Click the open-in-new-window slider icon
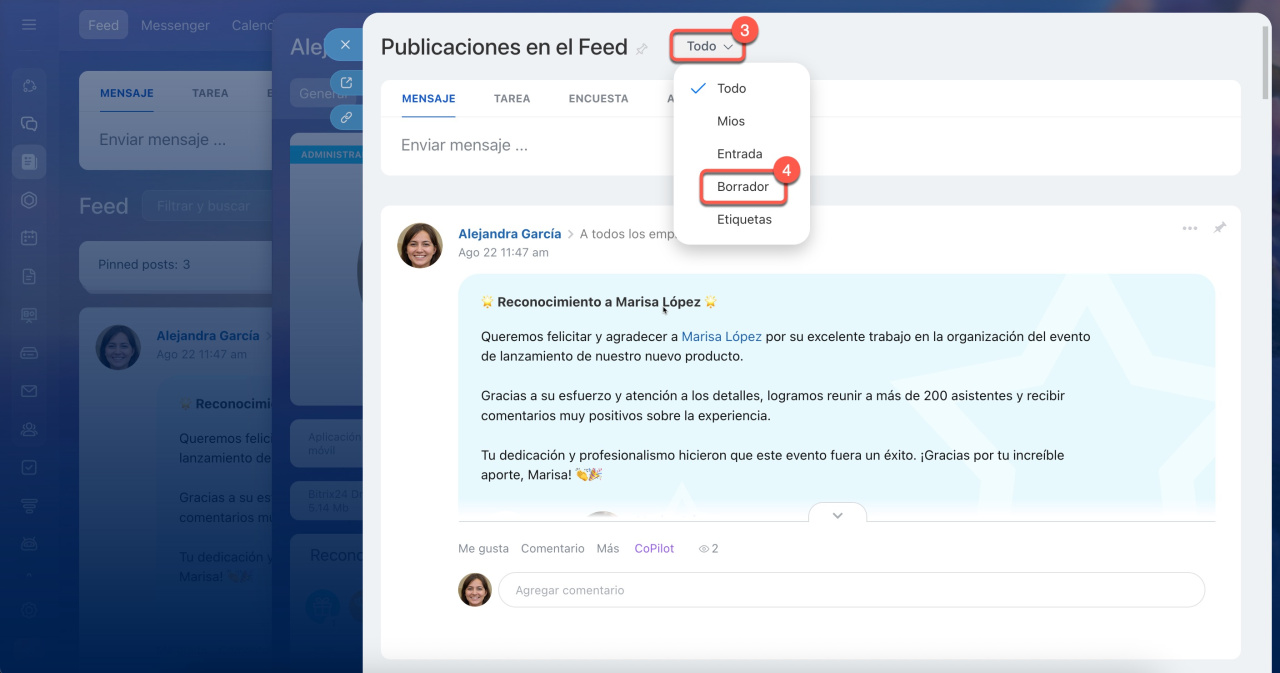 click(x=346, y=83)
